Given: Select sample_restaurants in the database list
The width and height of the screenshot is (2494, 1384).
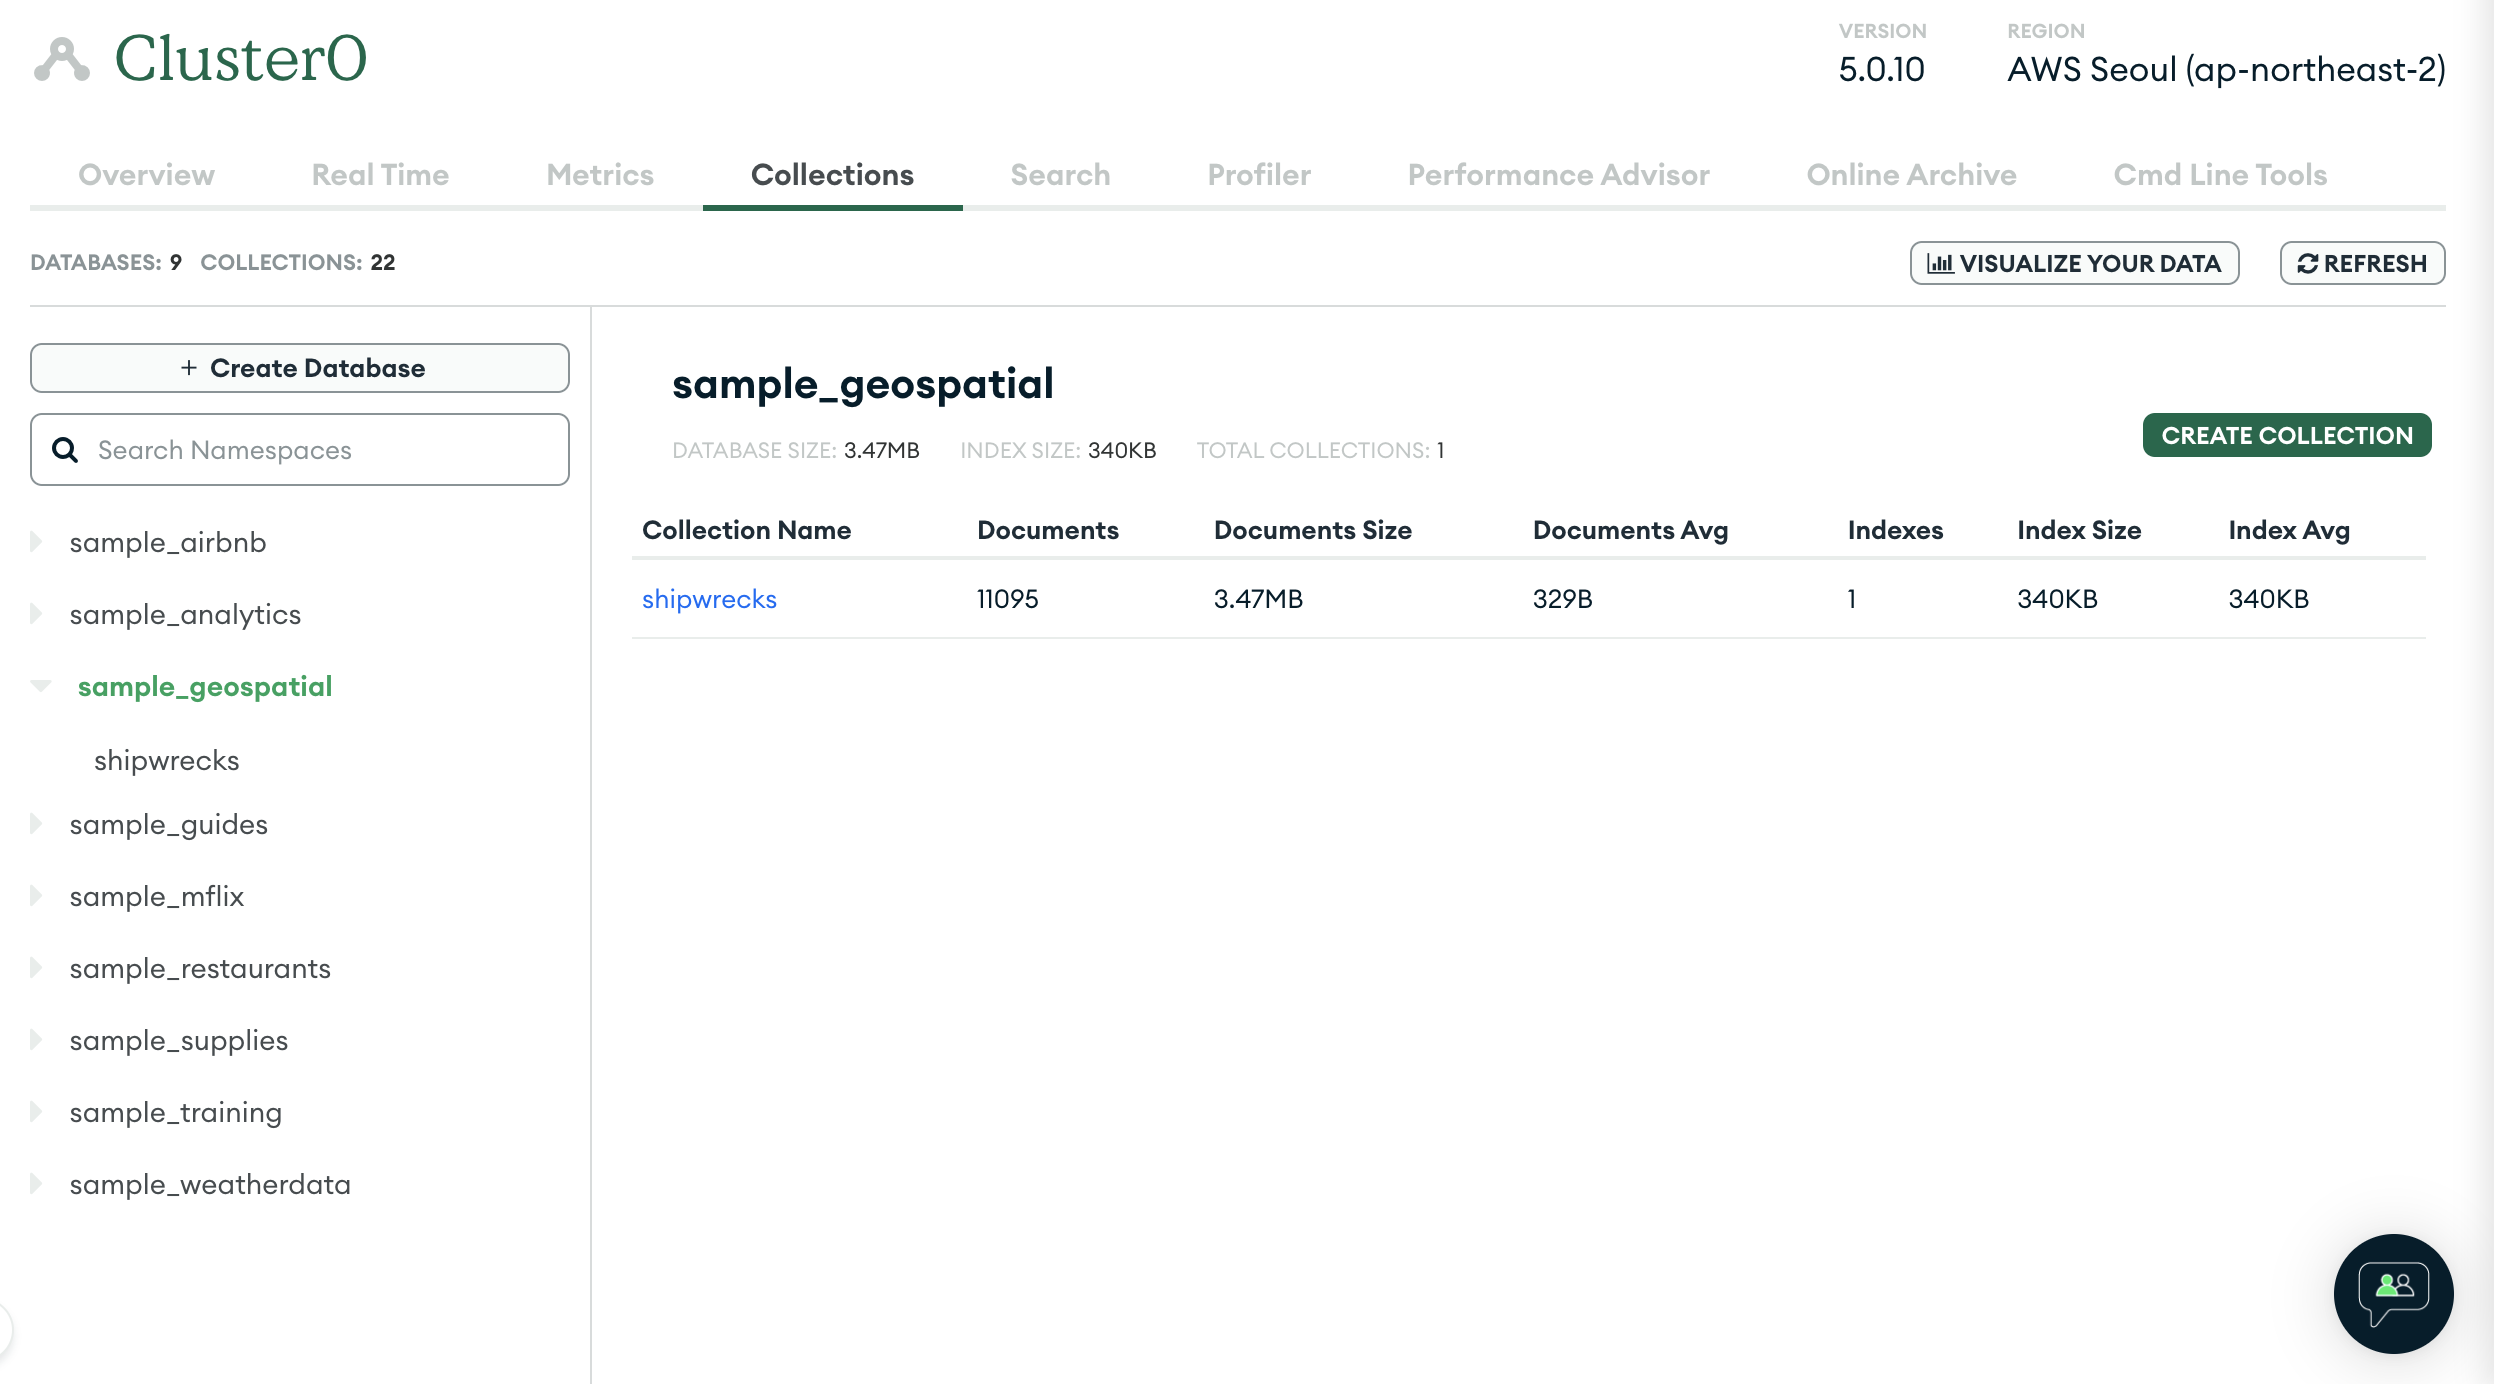Looking at the screenshot, I should [x=200, y=968].
